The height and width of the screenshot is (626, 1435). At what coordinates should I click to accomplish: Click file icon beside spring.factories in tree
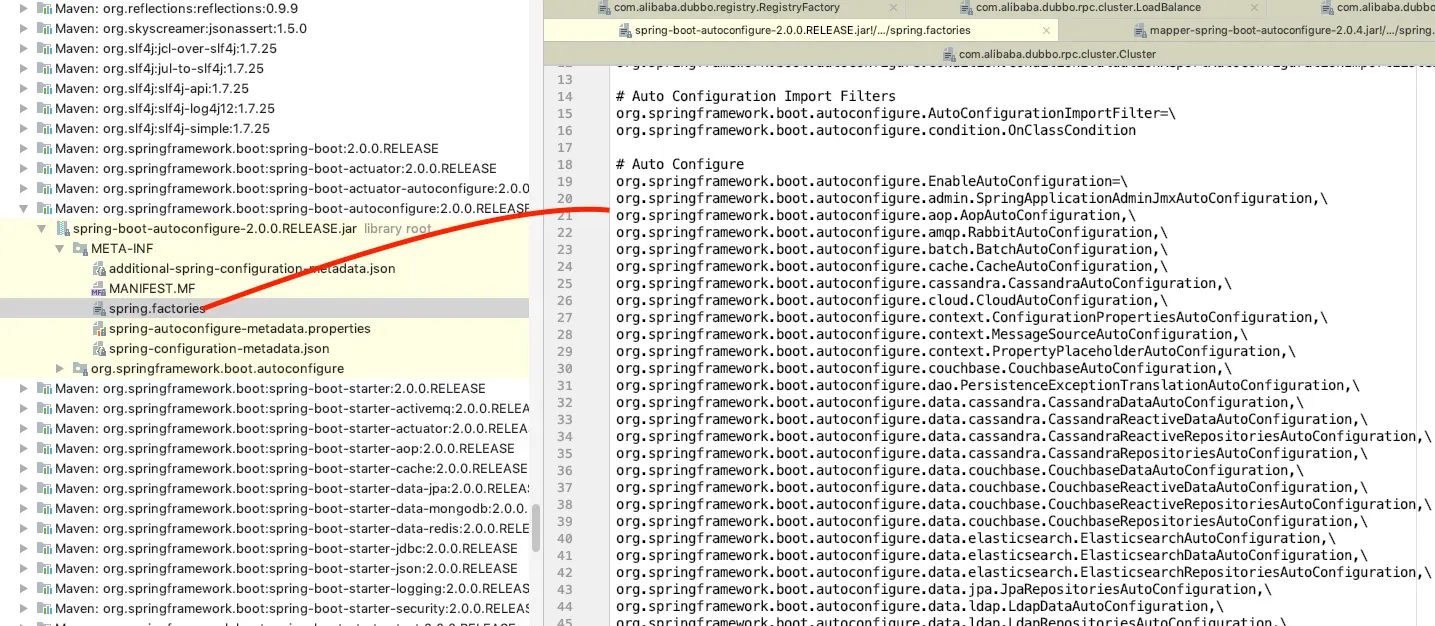coord(98,308)
